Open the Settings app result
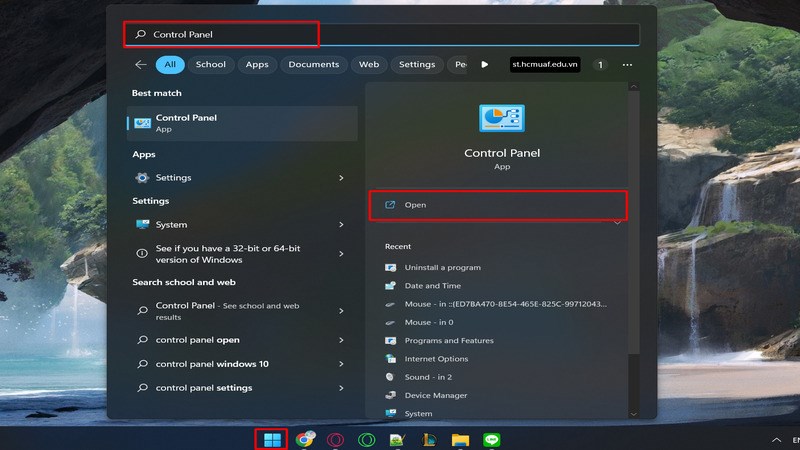This screenshot has height=450, width=800. [242, 178]
